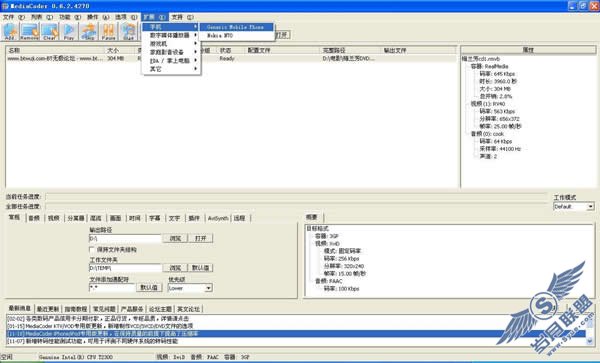600x363 pixels.
Task: Switch to the 画面 settings tab
Action: click(x=116, y=218)
